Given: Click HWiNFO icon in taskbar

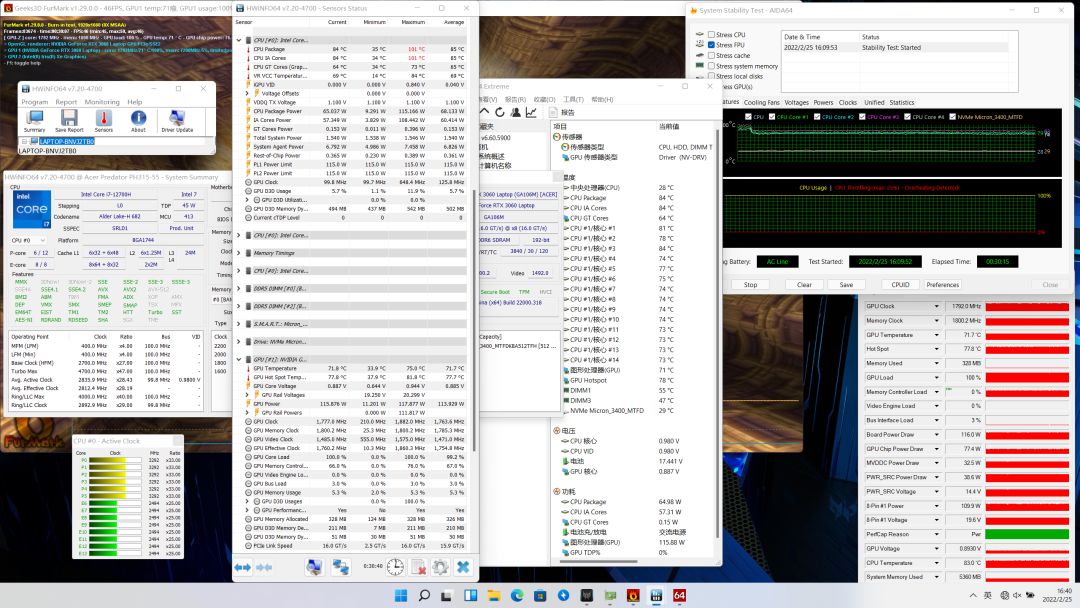Looking at the screenshot, I should pyautogui.click(x=656, y=596).
